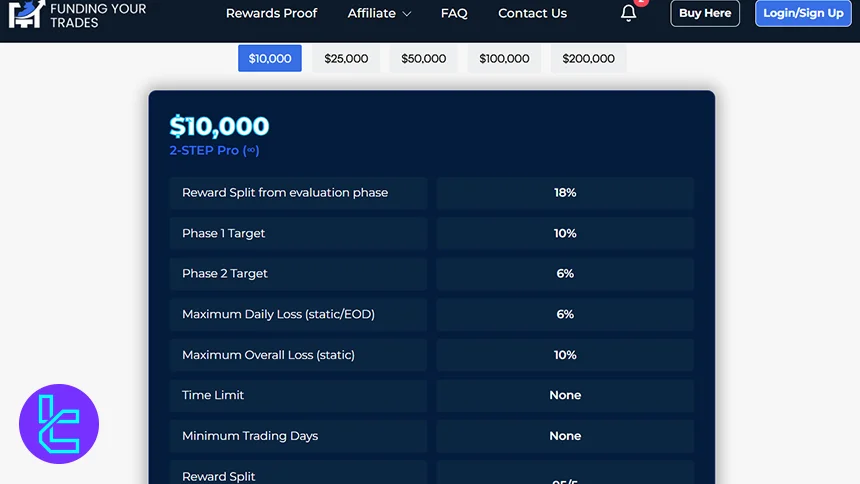The height and width of the screenshot is (484, 860).
Task: Click the Reward Split 18% value cell
Action: (565, 192)
